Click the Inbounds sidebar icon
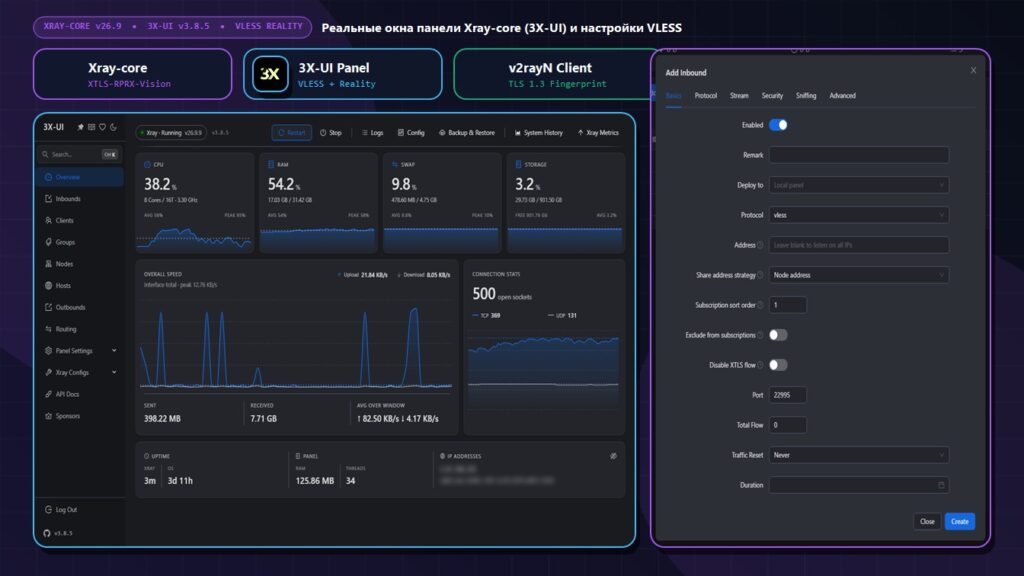This screenshot has height=576, width=1024. (x=48, y=199)
